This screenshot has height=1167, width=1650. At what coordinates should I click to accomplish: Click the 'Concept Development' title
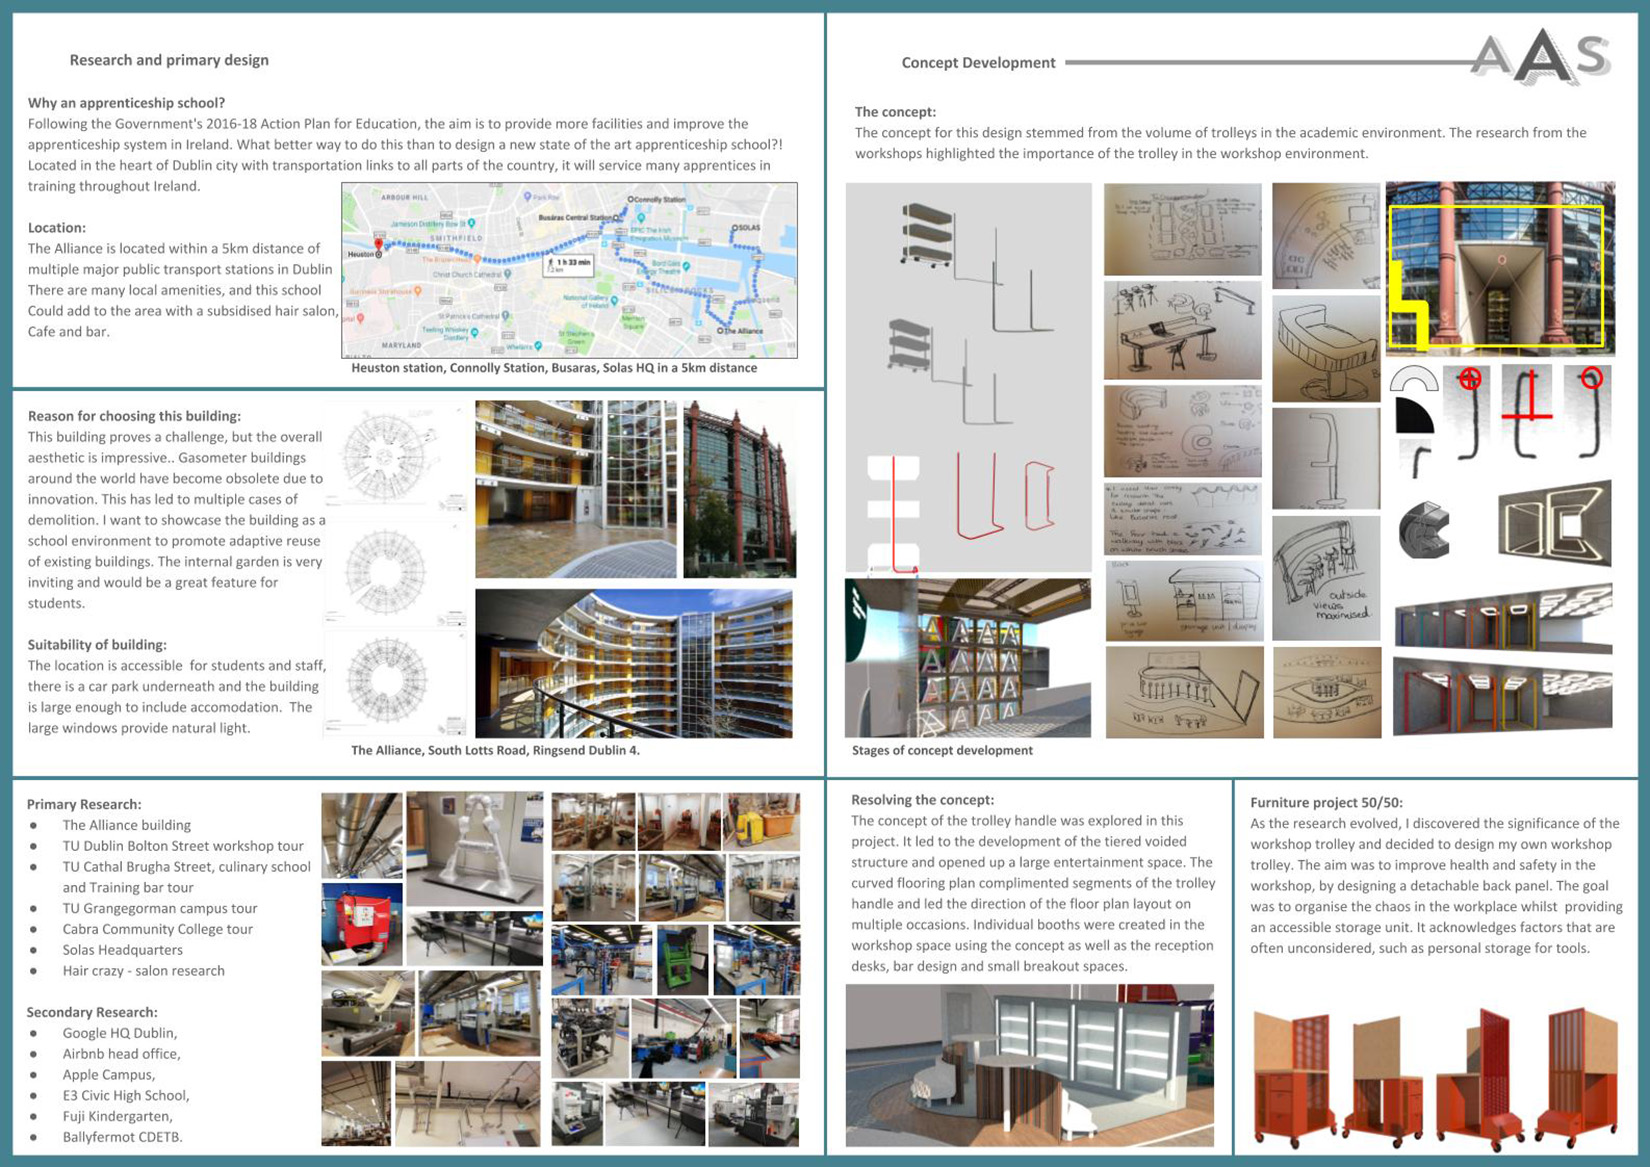click(978, 62)
